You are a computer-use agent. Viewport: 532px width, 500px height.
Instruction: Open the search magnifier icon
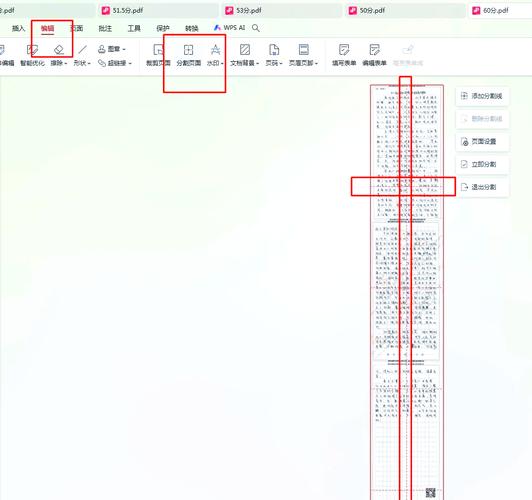pos(256,28)
